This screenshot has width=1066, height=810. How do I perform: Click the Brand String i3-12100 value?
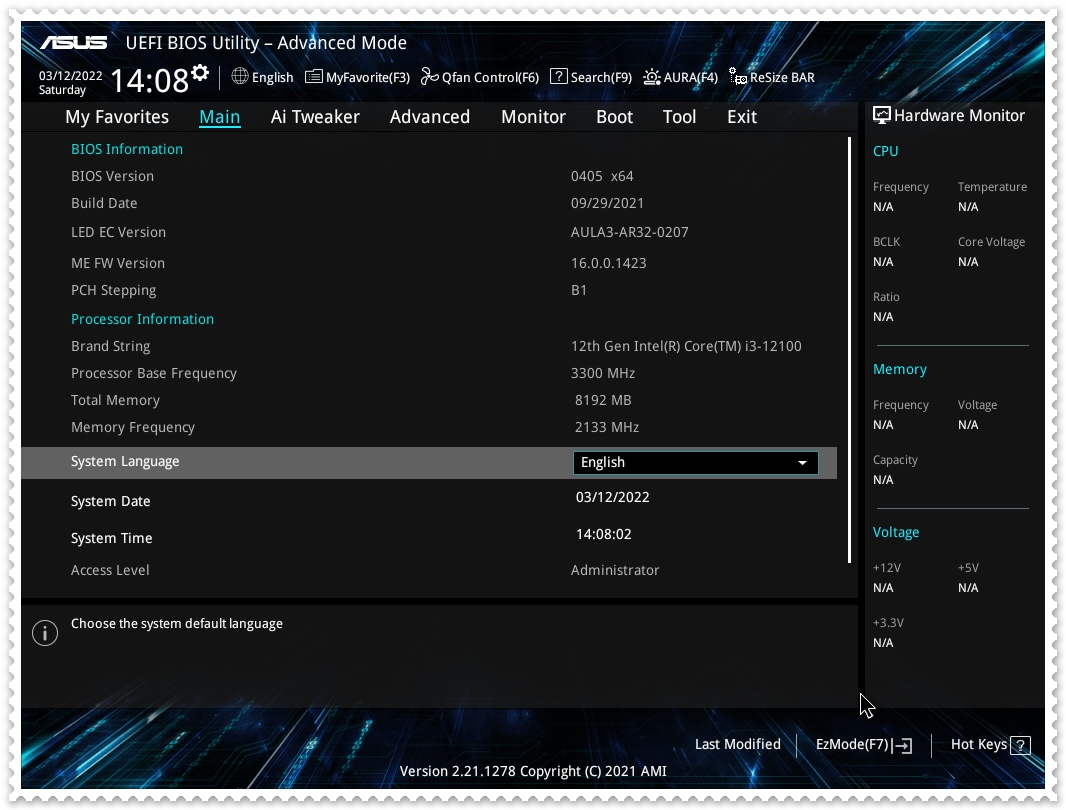pyautogui.click(x=686, y=346)
